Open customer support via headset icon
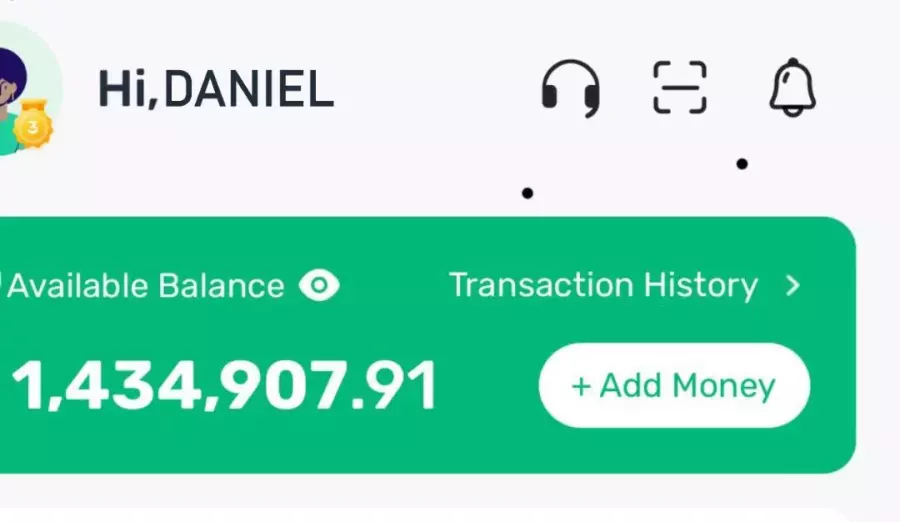Screen dimensions: 900x522 pyautogui.click(x=571, y=88)
